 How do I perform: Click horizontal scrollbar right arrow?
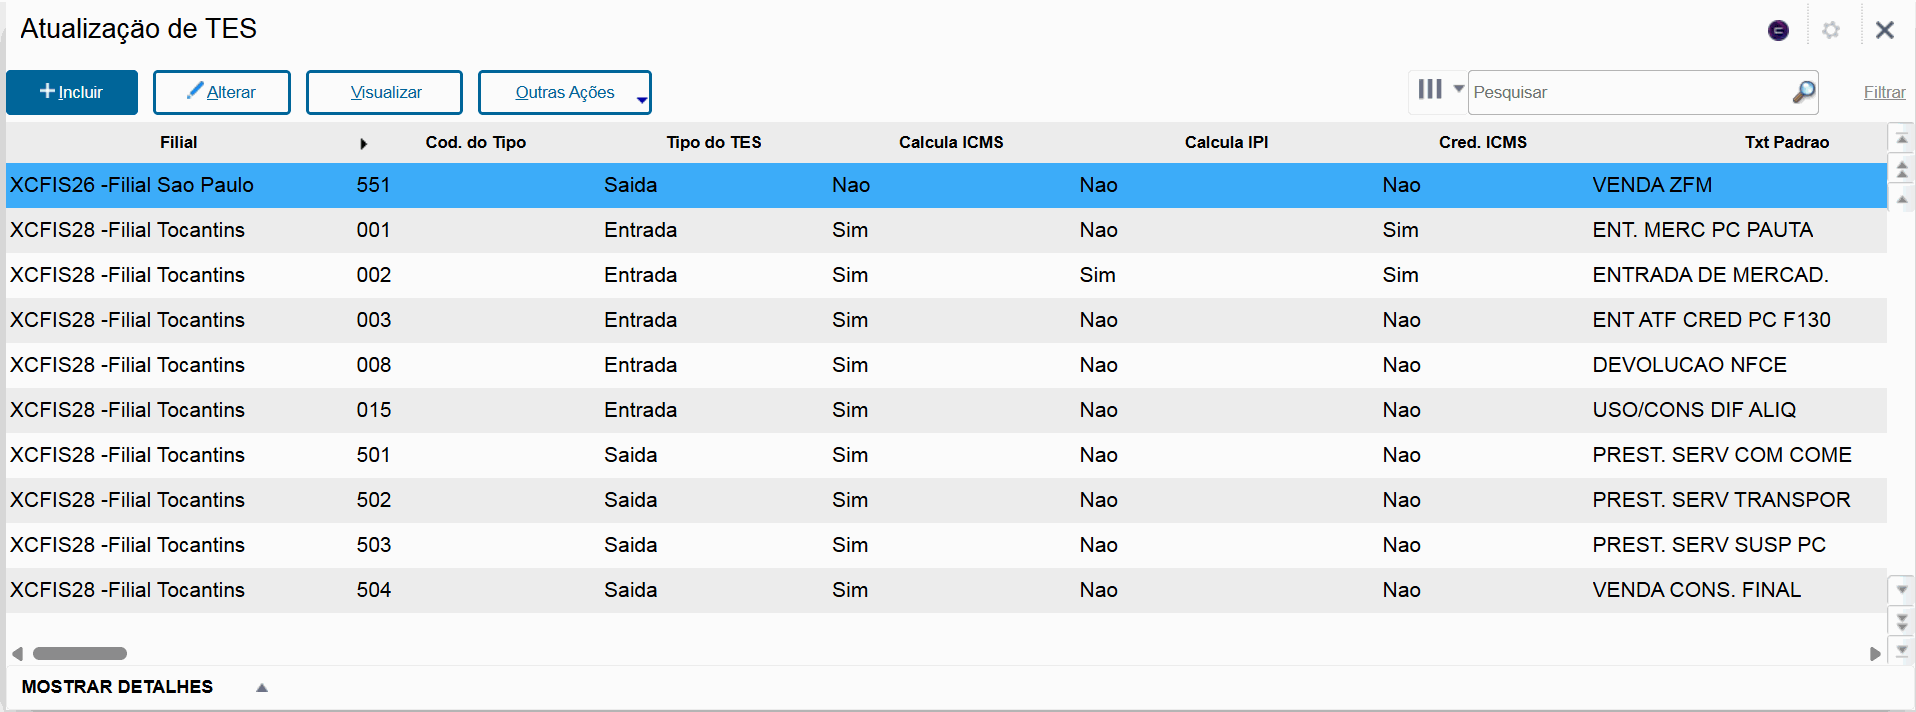pos(1875,654)
